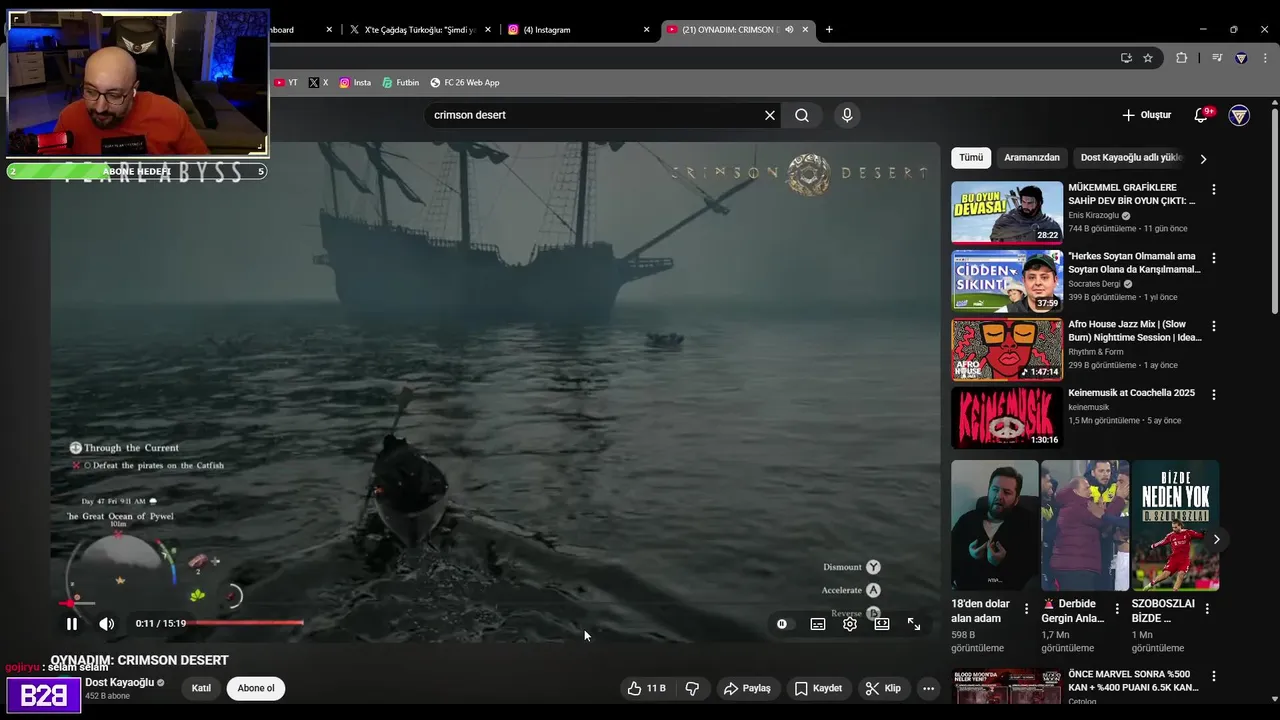Select the Dost Kayaoğlu filter chip
1280x720 pixels.
coord(1131,158)
